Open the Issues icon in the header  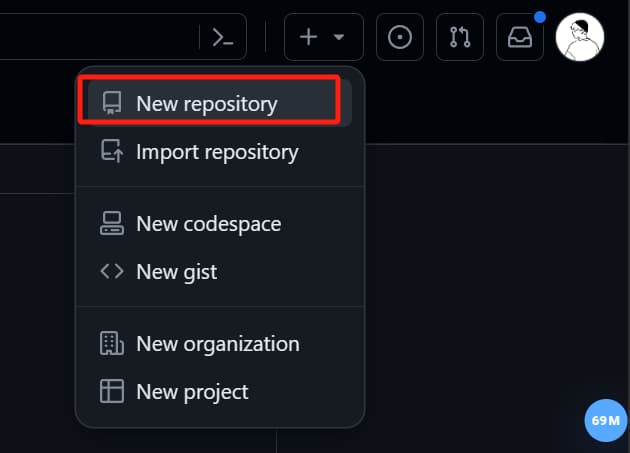pyautogui.click(x=399, y=37)
